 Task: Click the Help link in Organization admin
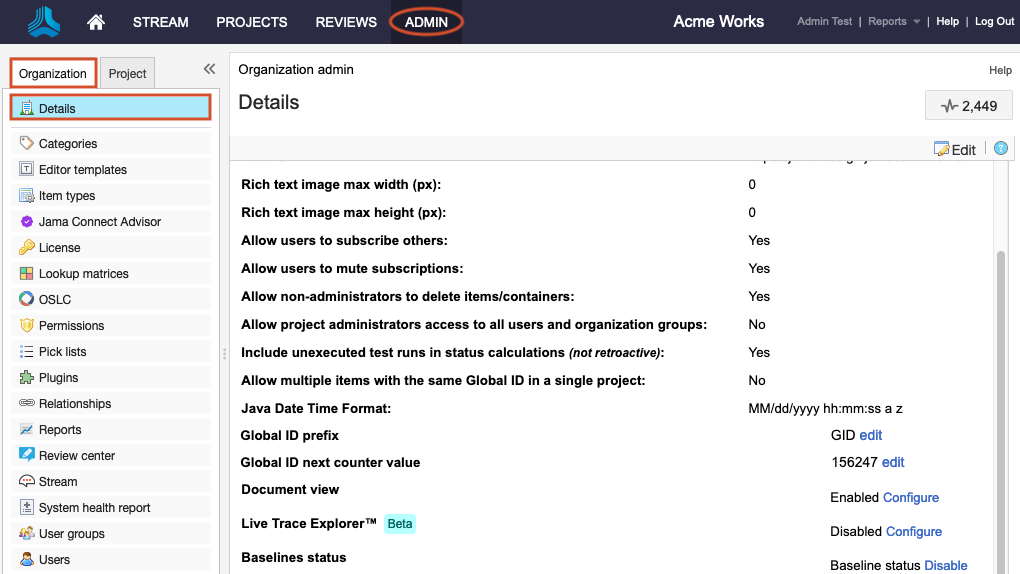[x=1000, y=70]
